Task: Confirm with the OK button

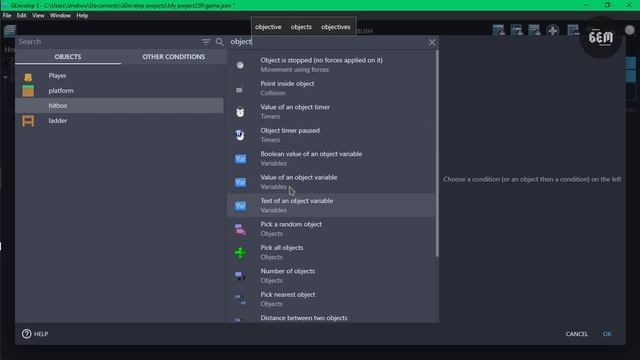Action: (x=607, y=334)
